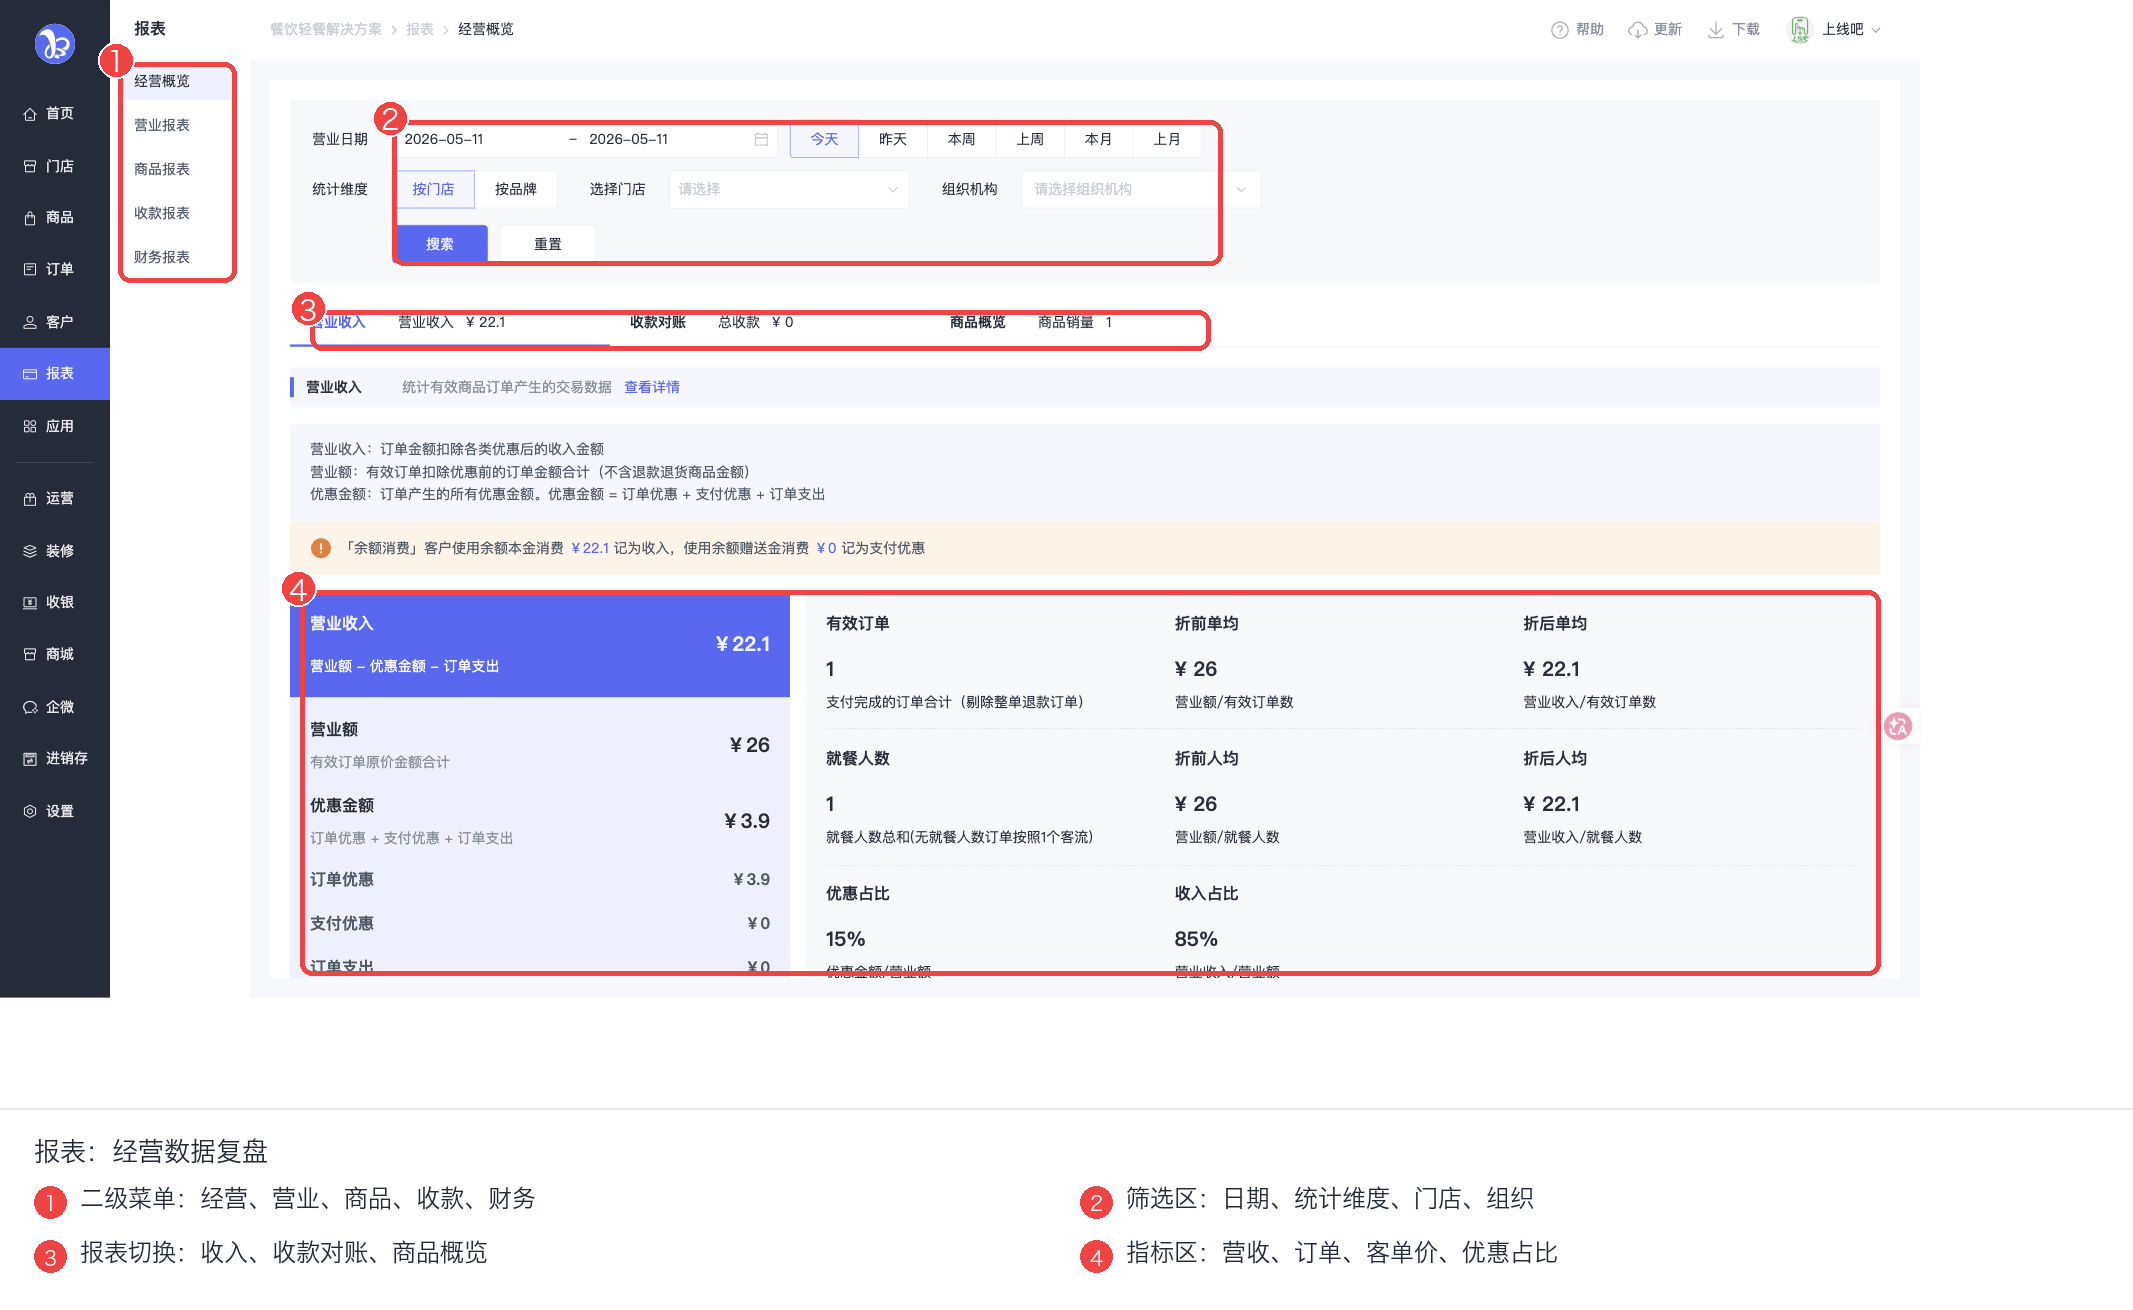Click the 下载 download icon
The width and height of the screenshot is (2133, 1310).
pos(1716,30)
